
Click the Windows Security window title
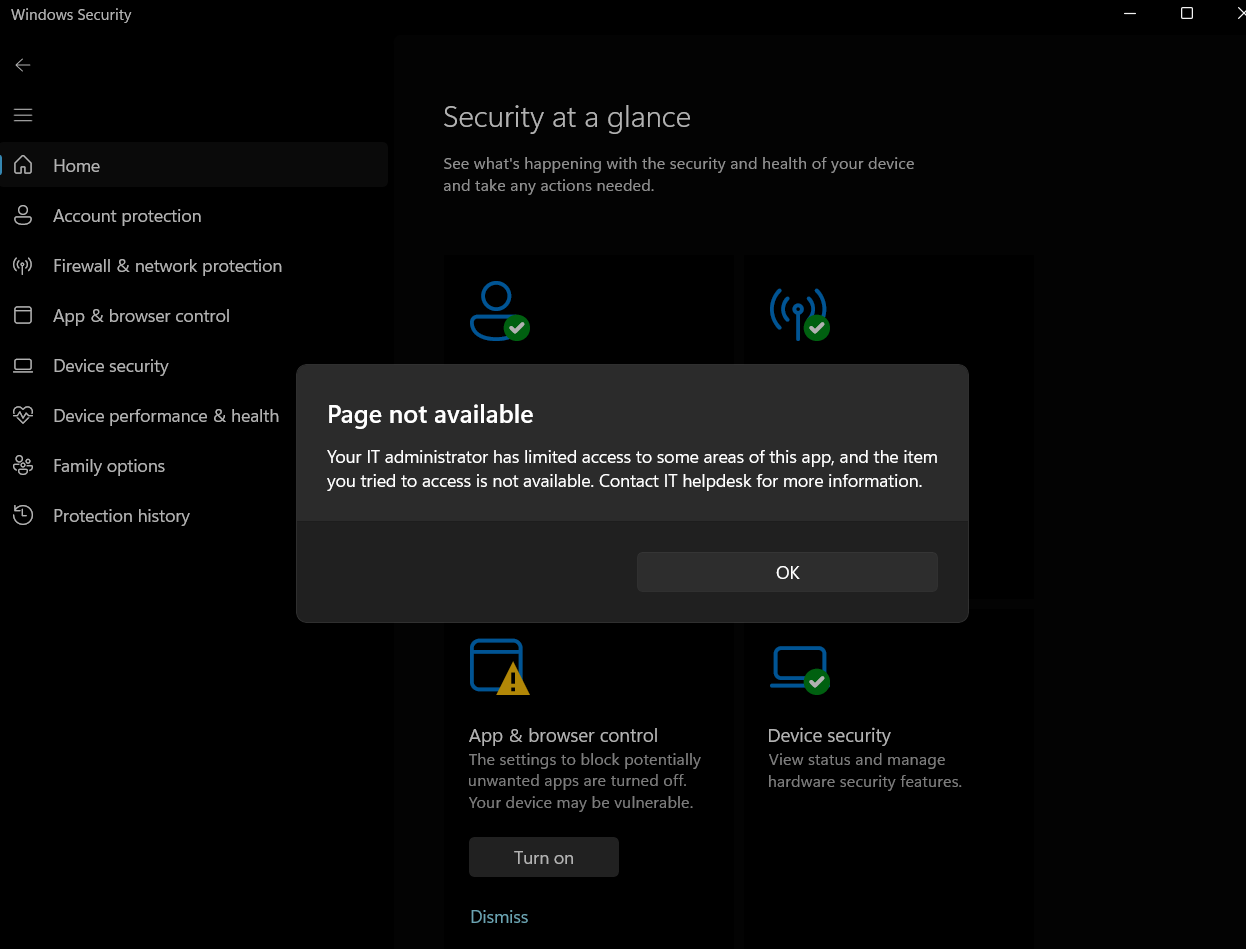[x=71, y=15]
